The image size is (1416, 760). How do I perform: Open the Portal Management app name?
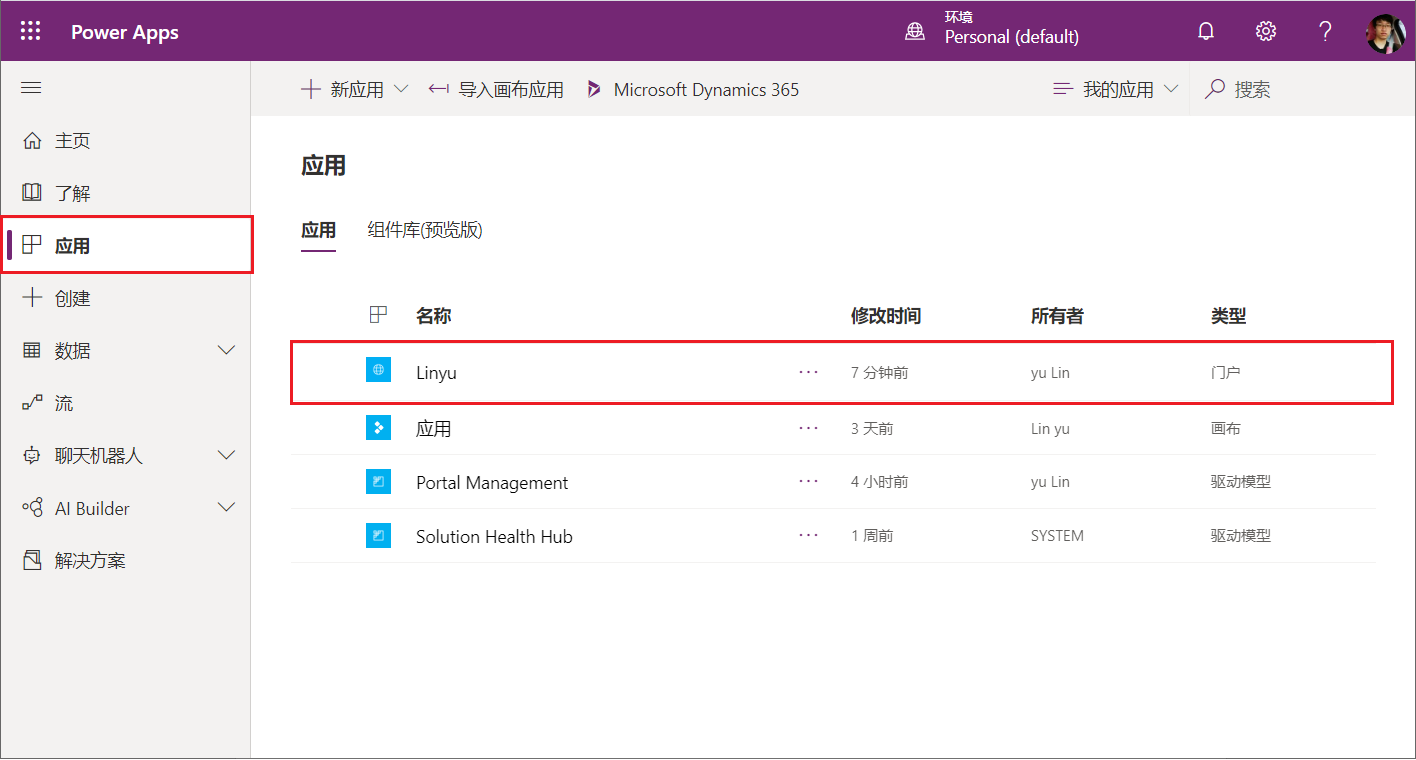(x=492, y=482)
